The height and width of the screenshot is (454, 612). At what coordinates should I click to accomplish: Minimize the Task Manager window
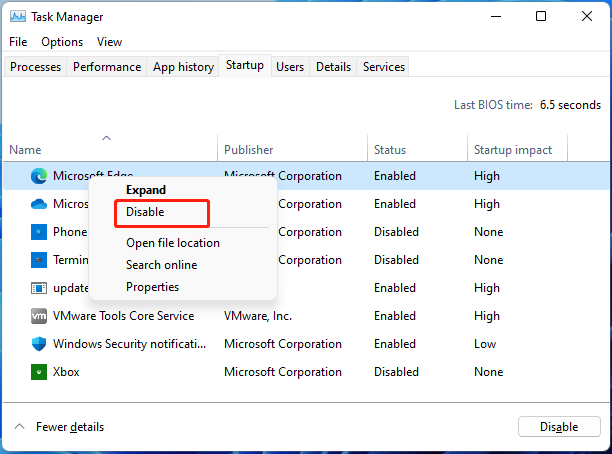pos(496,16)
